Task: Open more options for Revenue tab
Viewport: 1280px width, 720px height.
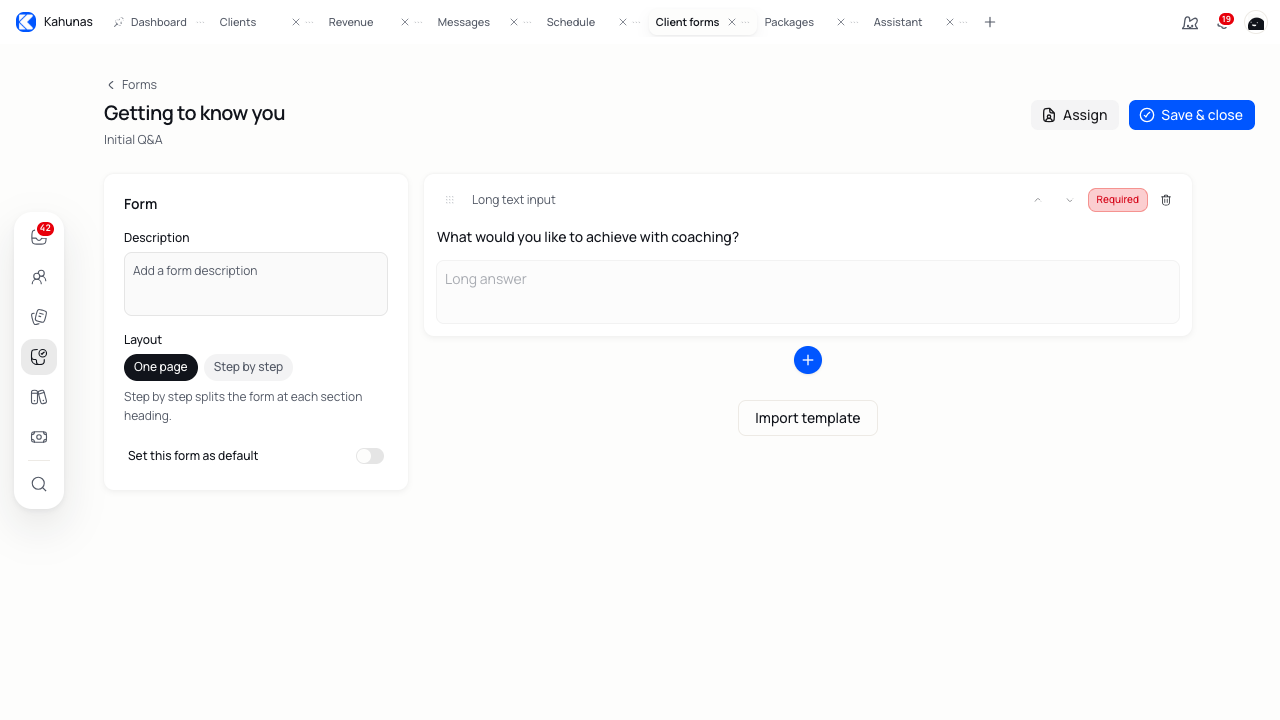Action: pos(418,22)
